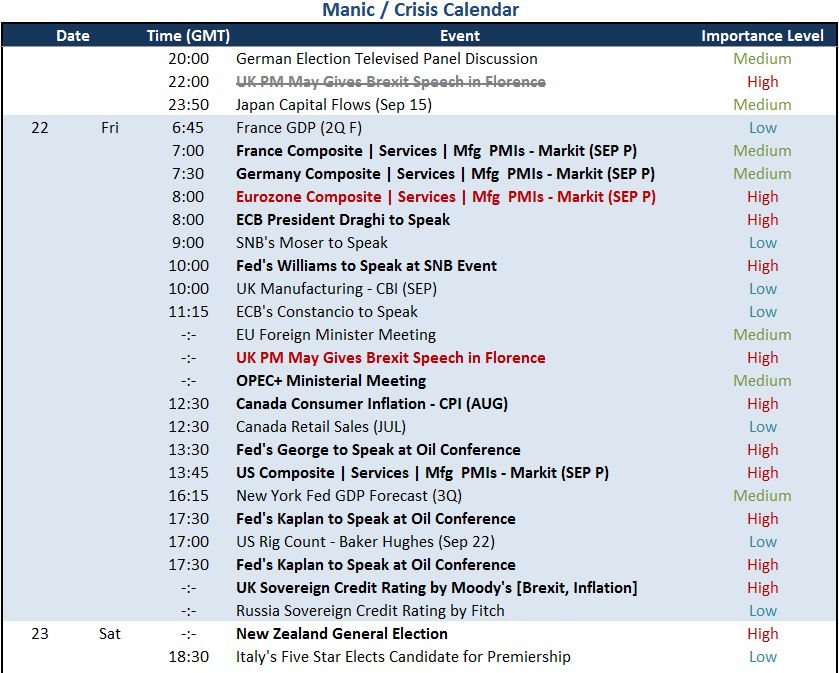This screenshot has width=839, height=673.
Task: Click the Low importance label for France GDP
Action: 762,128
